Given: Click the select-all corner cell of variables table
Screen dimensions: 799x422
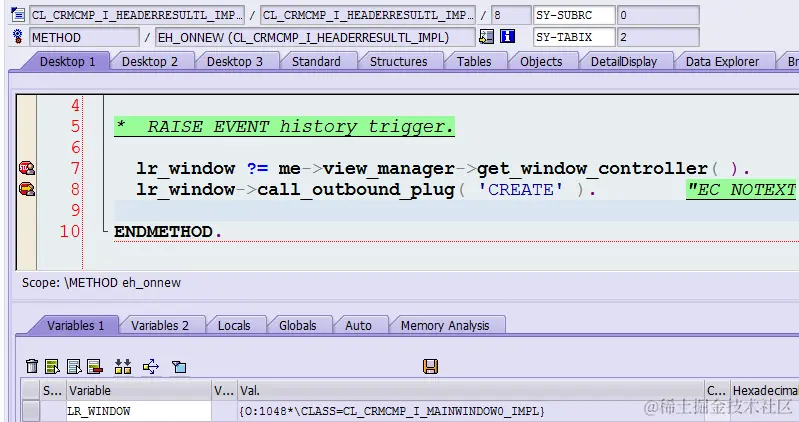Looking at the screenshot, I should click(x=31, y=390).
